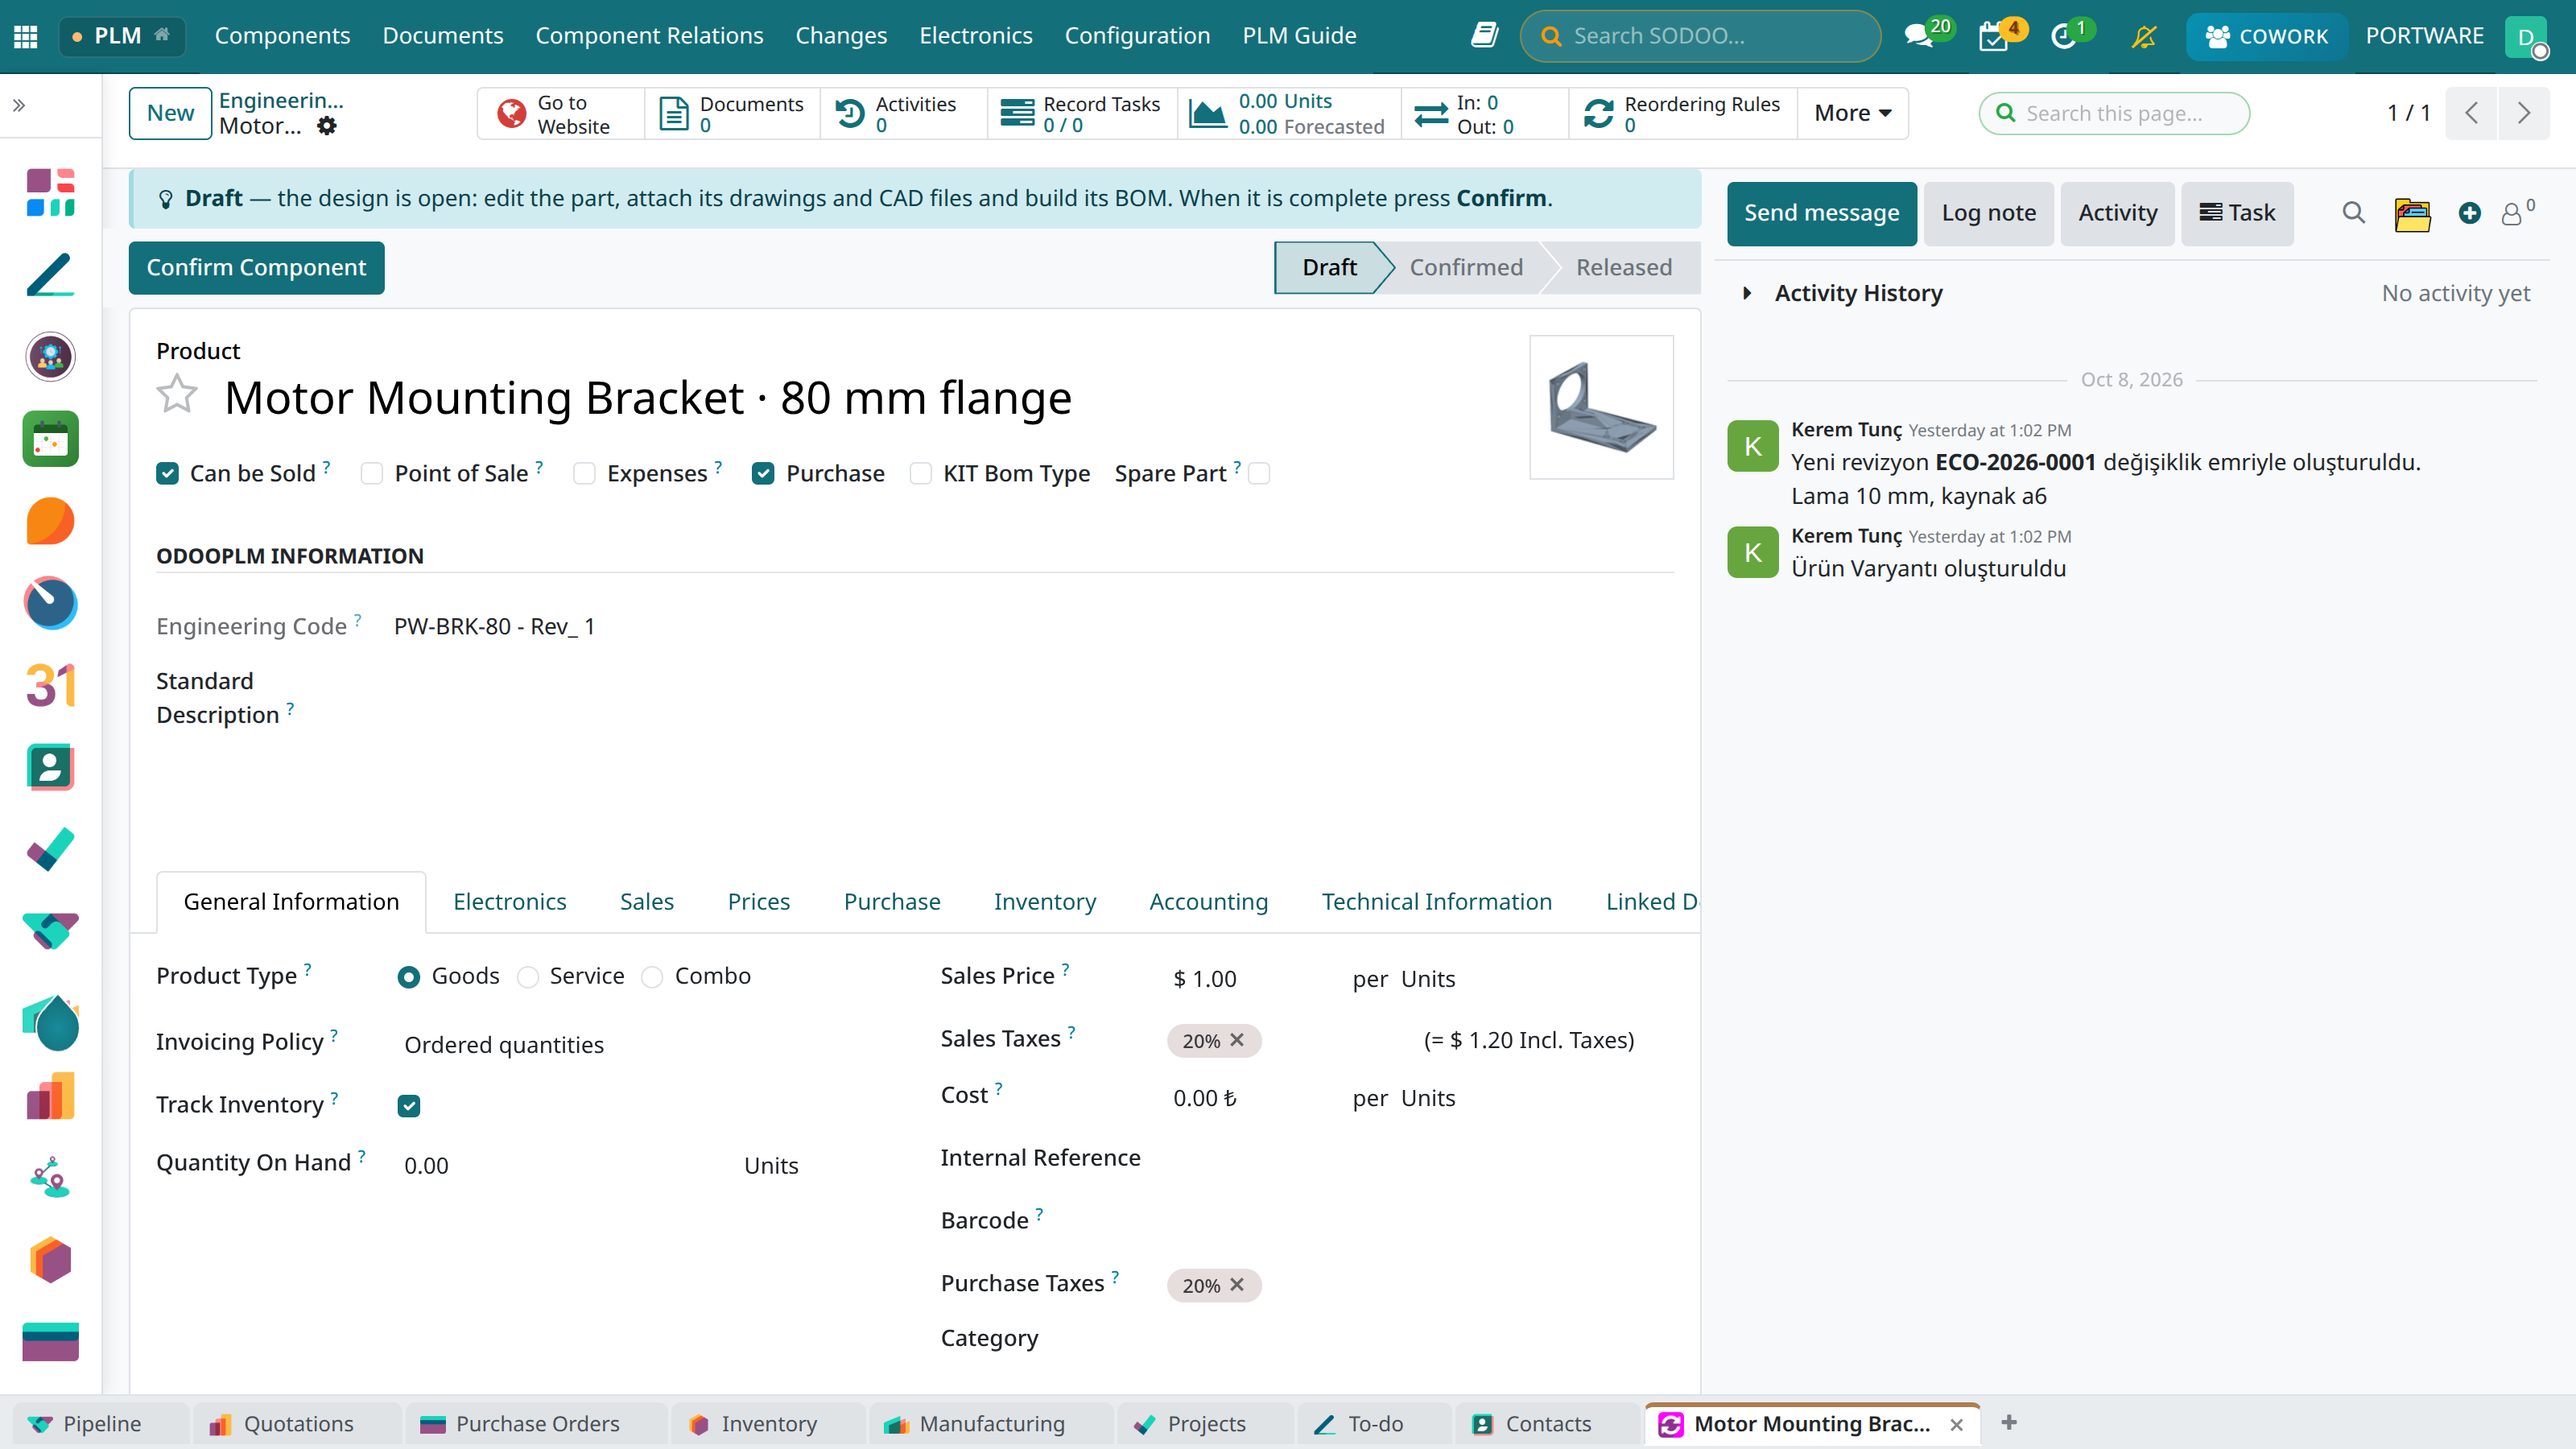Search chatter messages with magnifier icon
2576x1449 pixels.
pos(2354,213)
